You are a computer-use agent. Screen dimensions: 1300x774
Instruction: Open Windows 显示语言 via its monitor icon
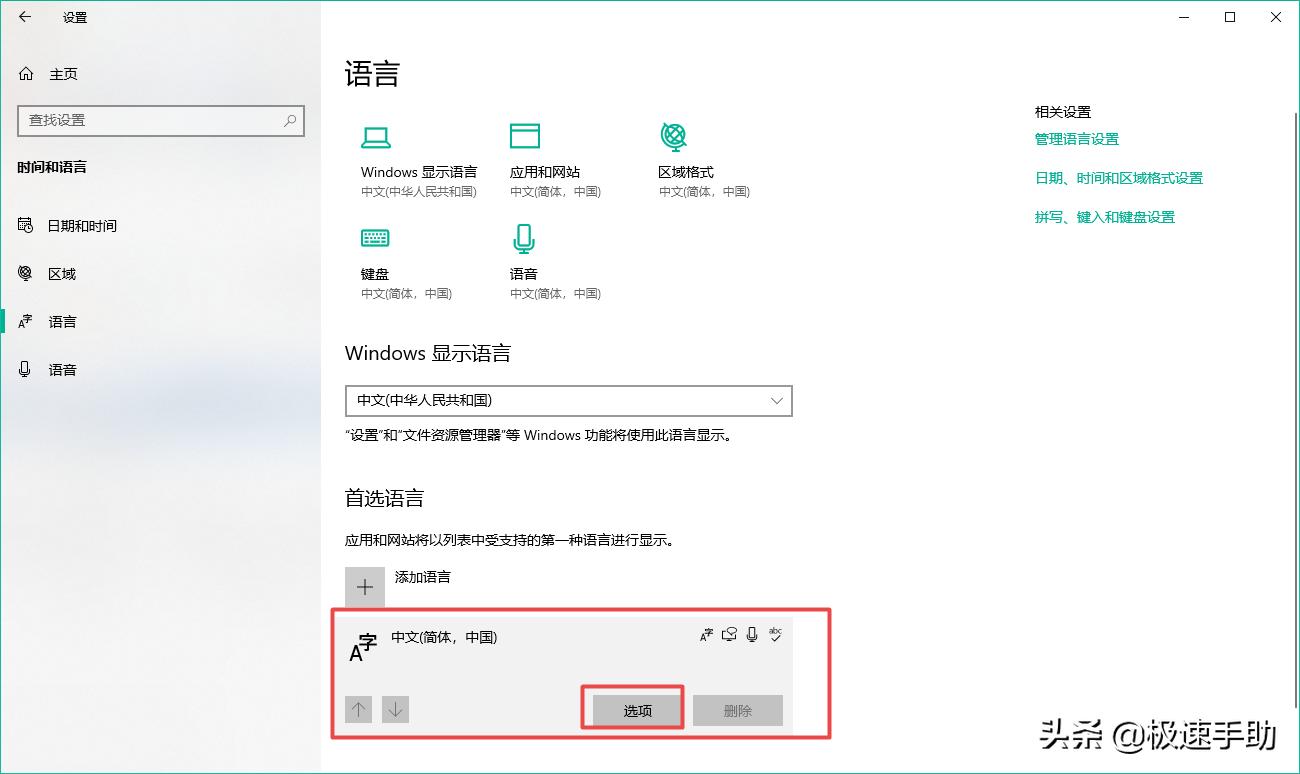(374, 135)
